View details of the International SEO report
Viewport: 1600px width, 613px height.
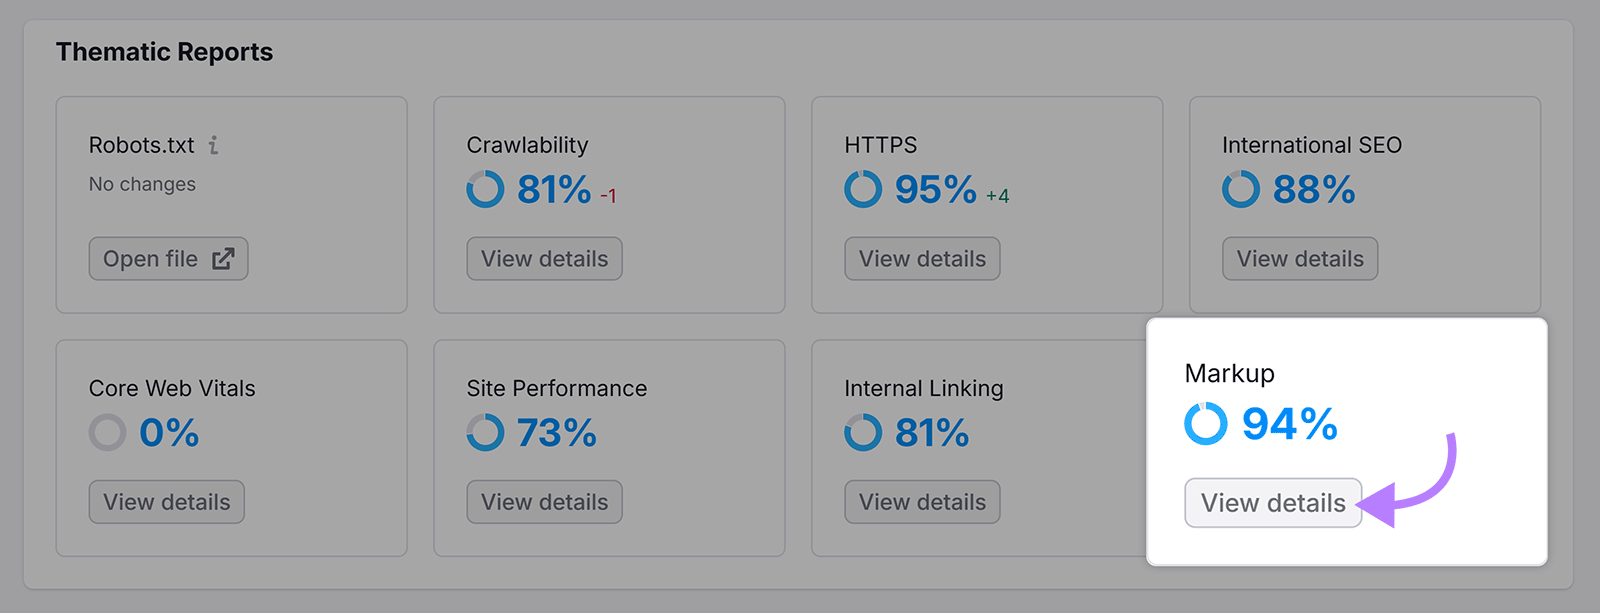[x=1299, y=258]
